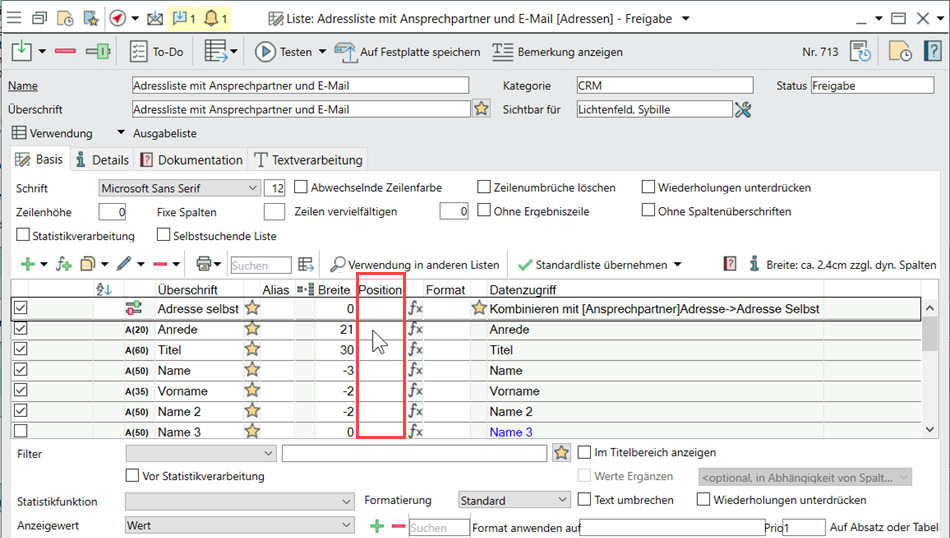Check the Name 3 row checkbox

coord(21,432)
